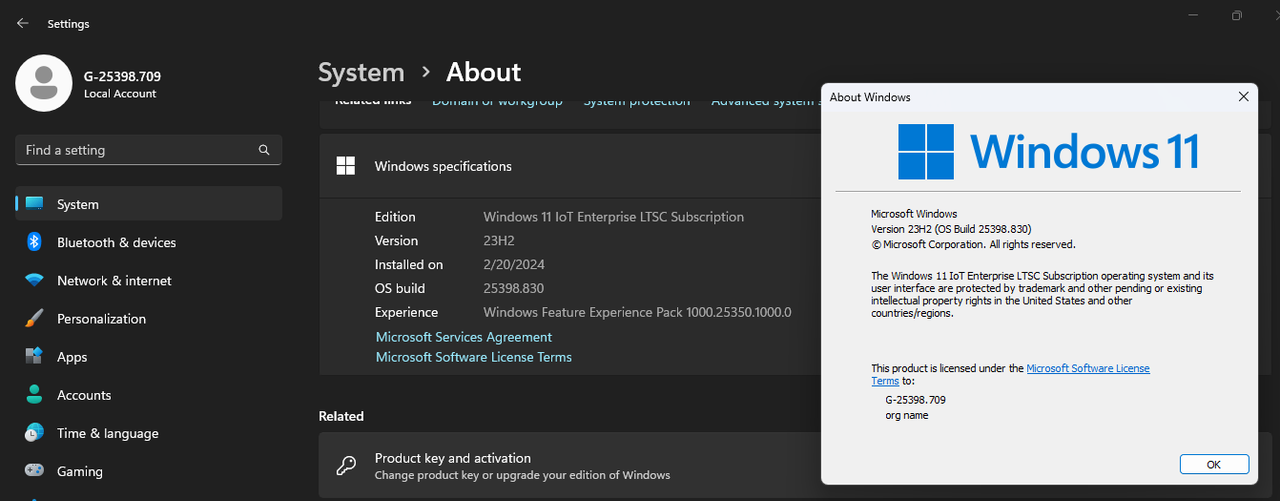Select the OS build value 25398.830
The height and width of the screenshot is (501, 1280).
pyautogui.click(x=513, y=288)
